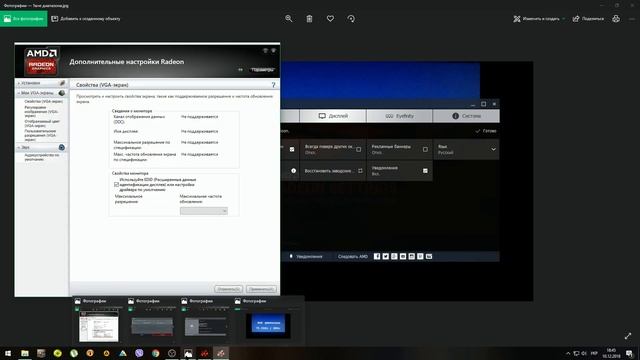Image resolution: width=640 pixels, height=360 pixels.
Task: Select Регулировка изображения (VGA-экран) item
Action: 41,111
